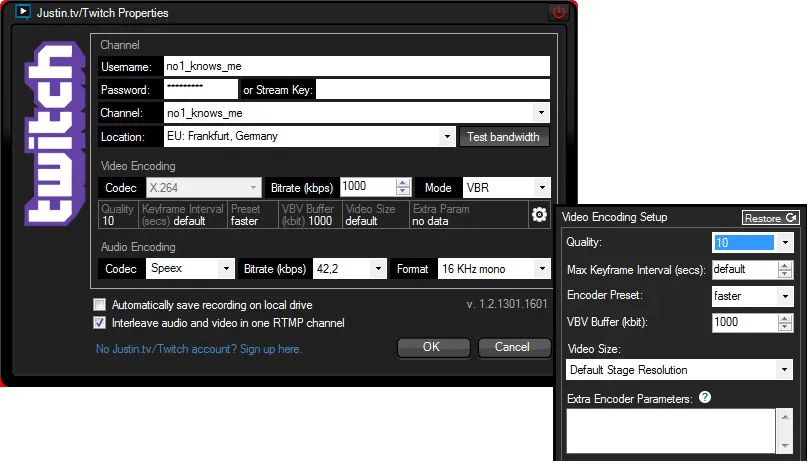Click the red power close icon
808x465 pixels.
[x=559, y=12]
